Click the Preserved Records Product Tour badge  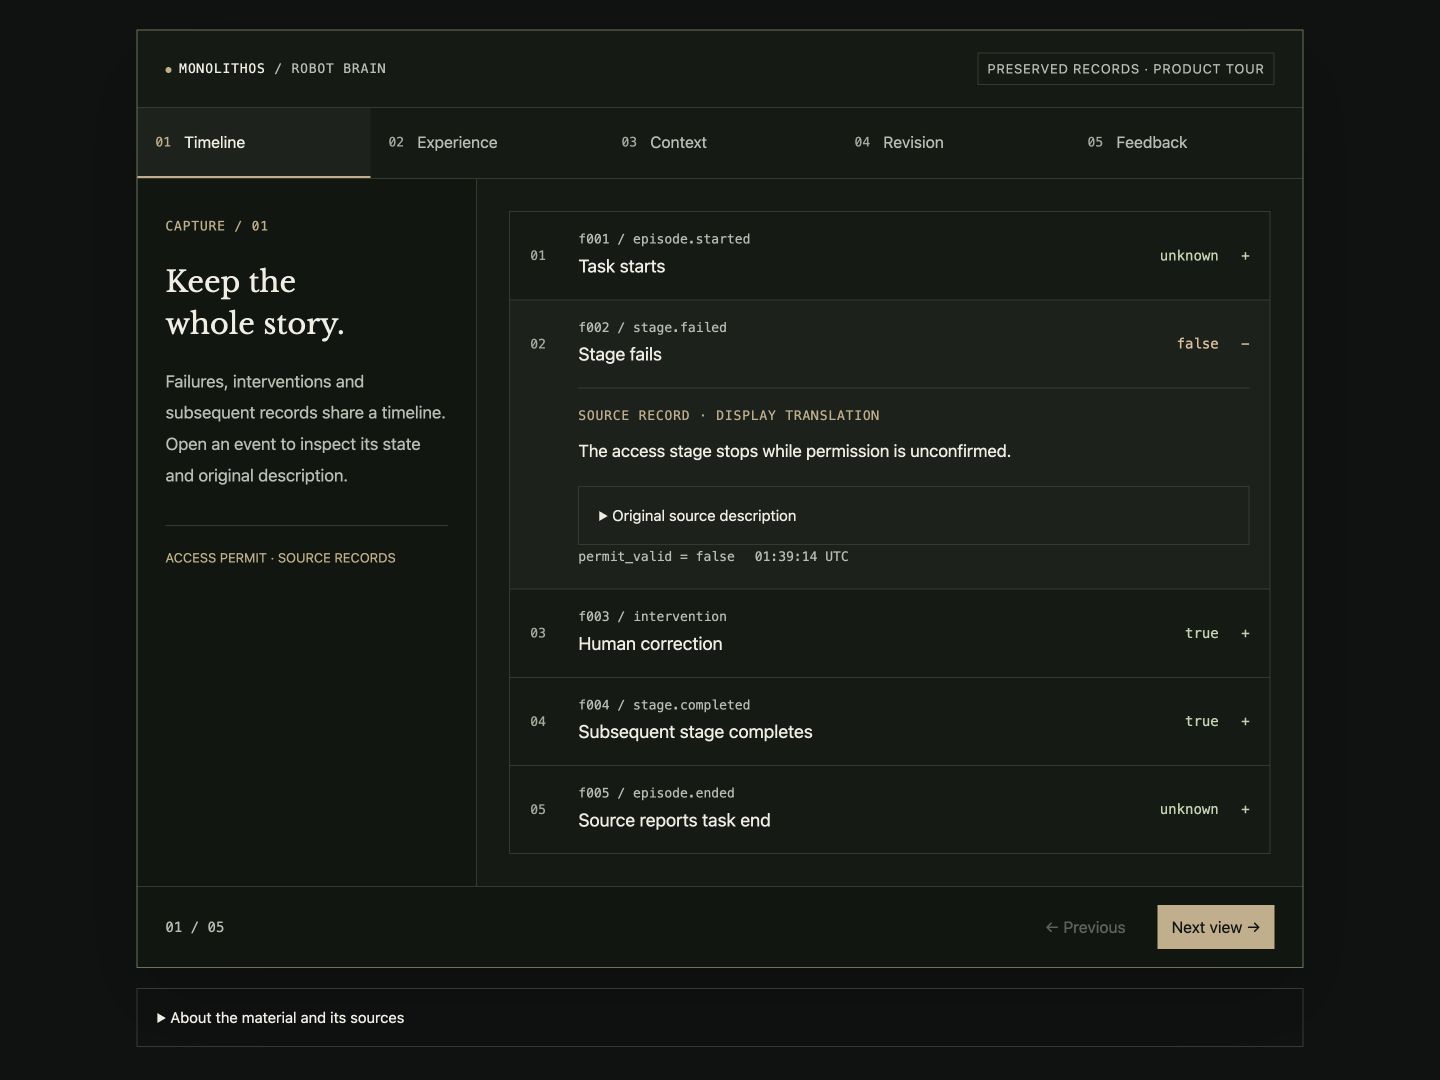click(1125, 69)
